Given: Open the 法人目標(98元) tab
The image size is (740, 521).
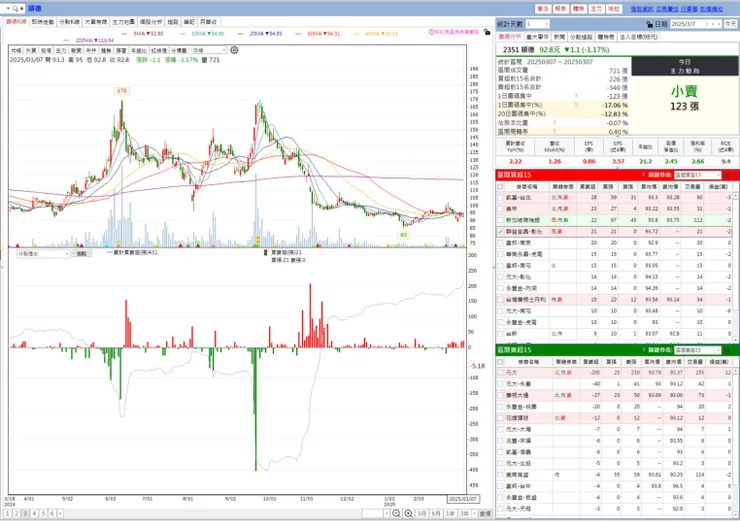Looking at the screenshot, I should click(639, 37).
